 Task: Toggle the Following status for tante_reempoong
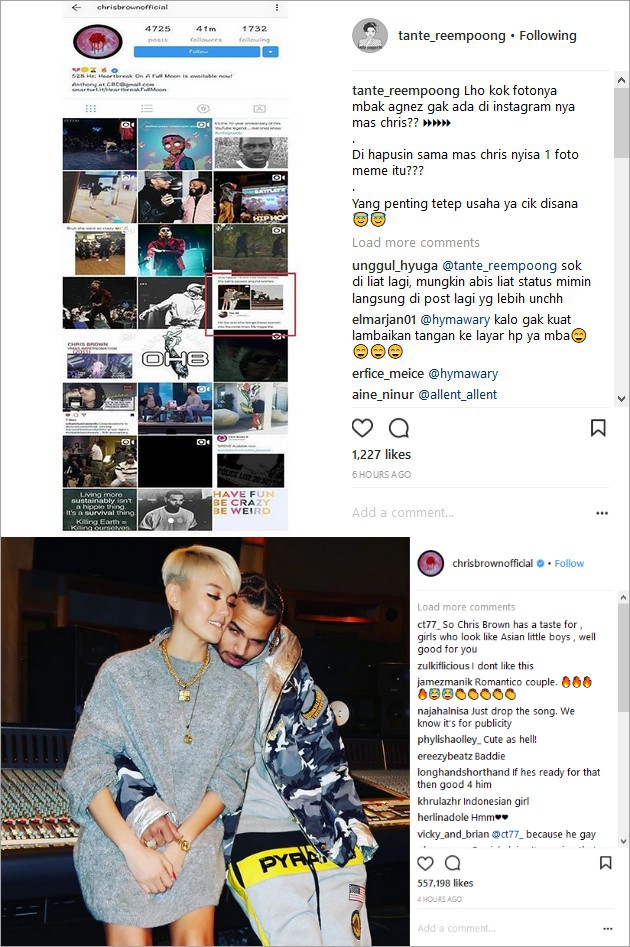point(548,36)
